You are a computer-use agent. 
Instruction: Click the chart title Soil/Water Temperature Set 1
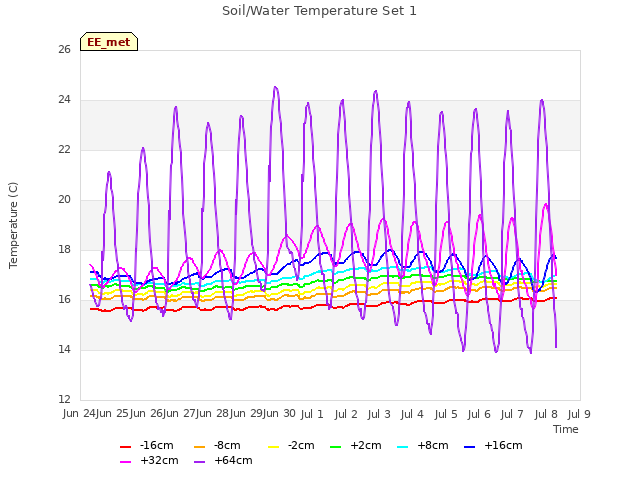pos(319,11)
